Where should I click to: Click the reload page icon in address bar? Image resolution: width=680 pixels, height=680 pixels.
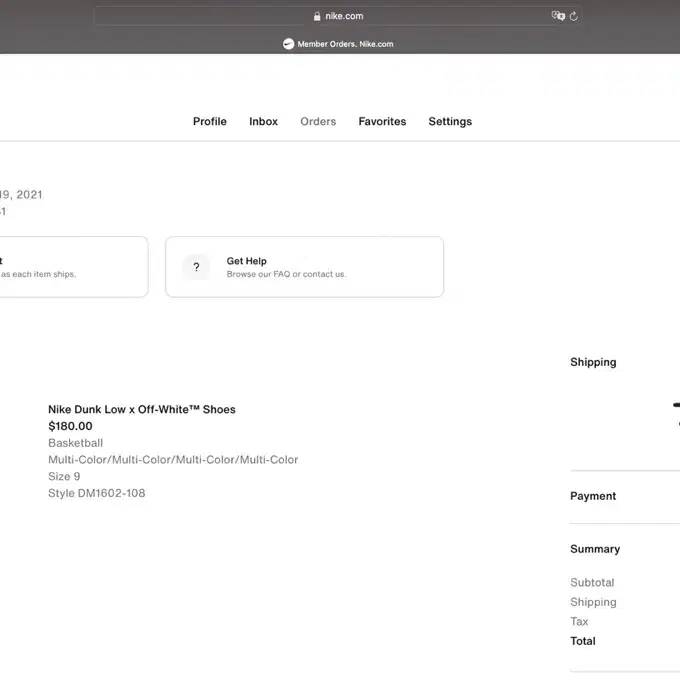pos(573,16)
